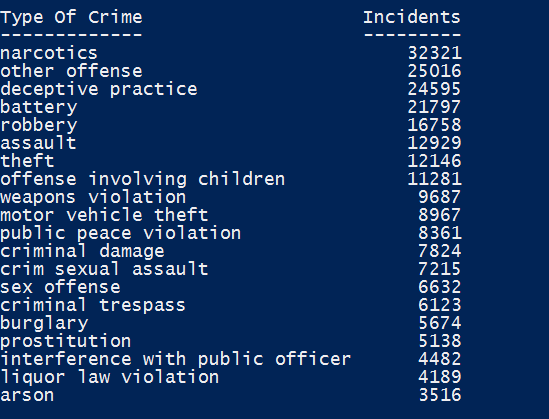Screen dimensions: 549x419
Task: Select the 'battery' crime type
Action: pos(39,107)
